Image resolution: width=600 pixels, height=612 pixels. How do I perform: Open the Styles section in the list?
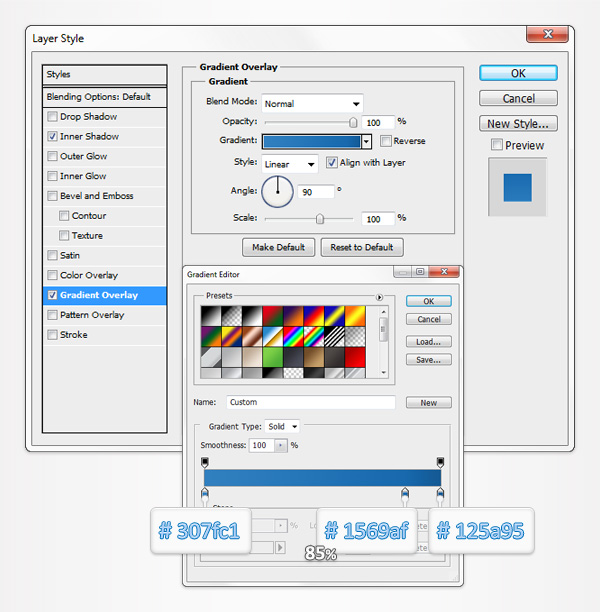tap(105, 75)
